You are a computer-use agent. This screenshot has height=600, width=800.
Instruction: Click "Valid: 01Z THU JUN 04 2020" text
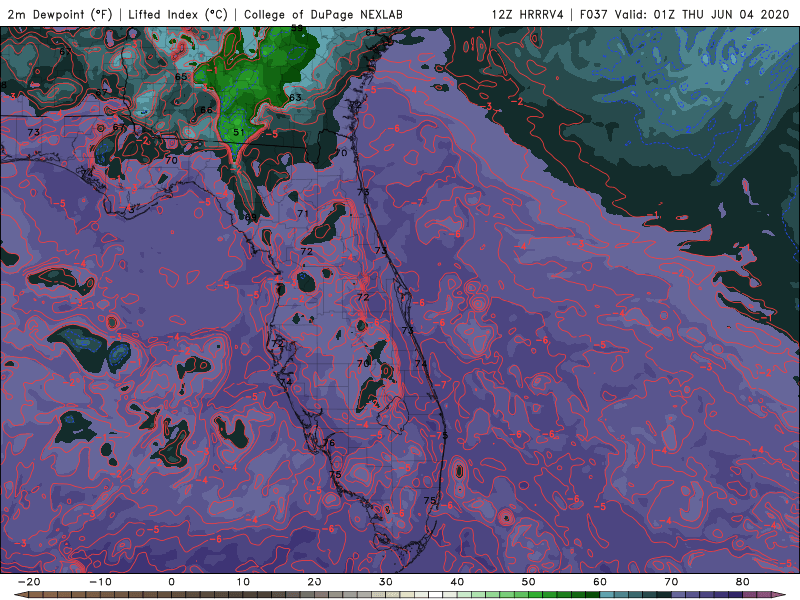click(702, 14)
